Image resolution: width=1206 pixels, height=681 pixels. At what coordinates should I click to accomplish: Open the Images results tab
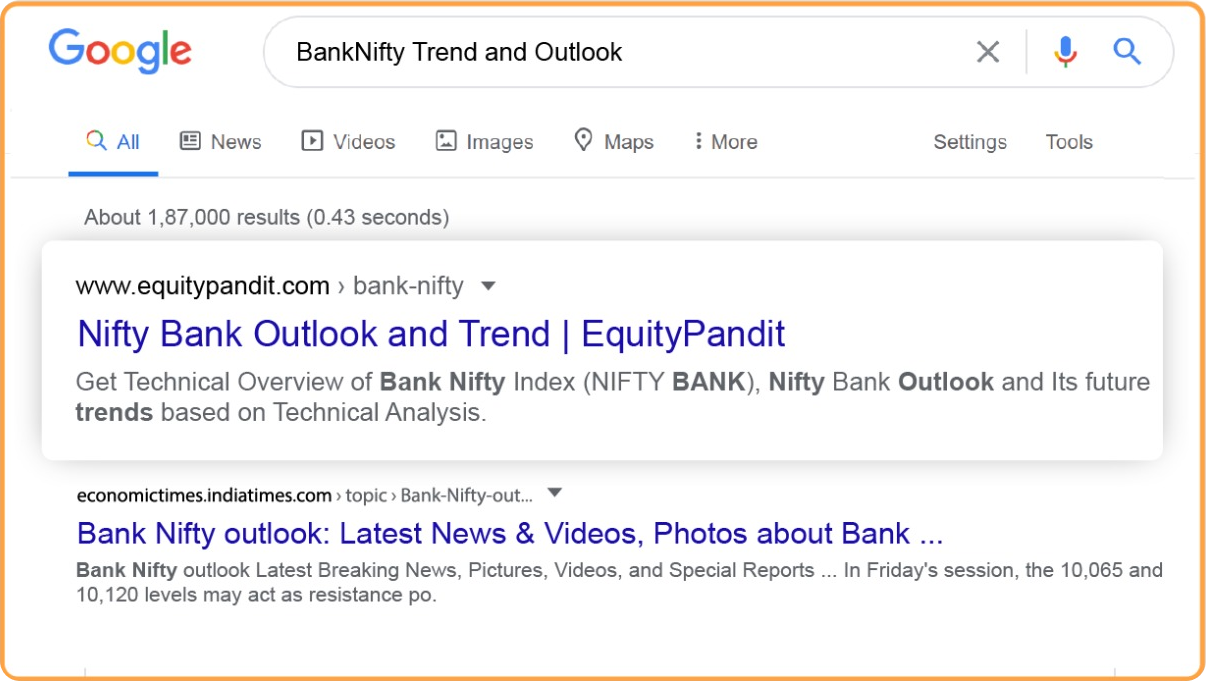pos(485,142)
